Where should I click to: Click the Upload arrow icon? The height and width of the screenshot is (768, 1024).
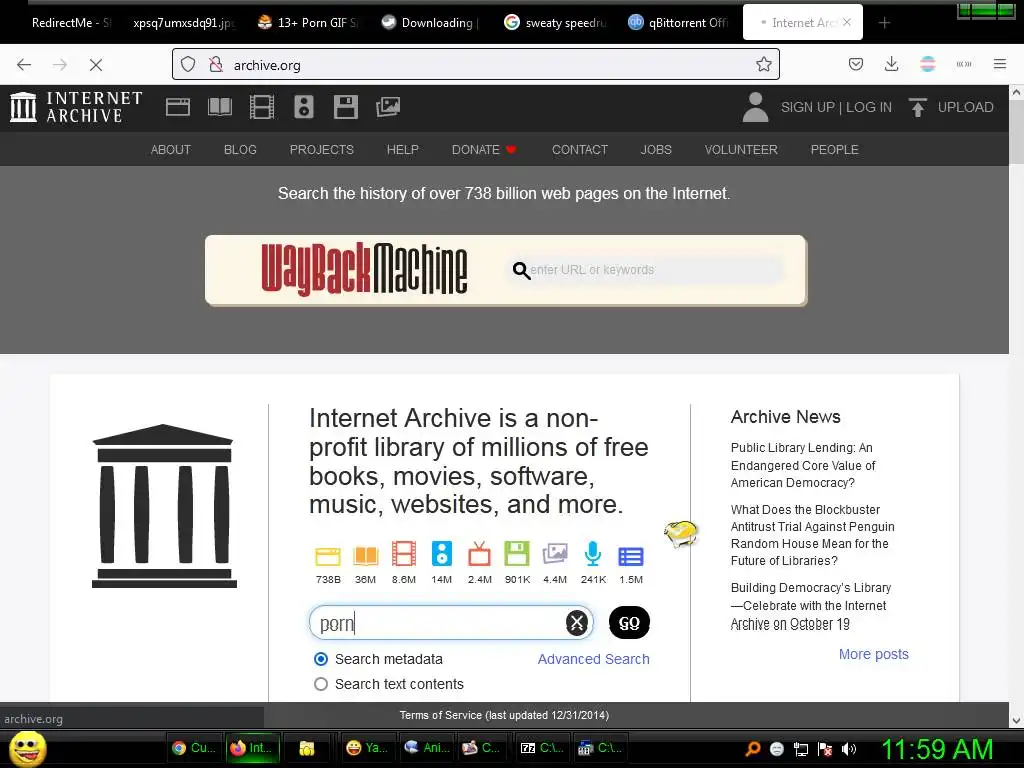click(x=918, y=107)
